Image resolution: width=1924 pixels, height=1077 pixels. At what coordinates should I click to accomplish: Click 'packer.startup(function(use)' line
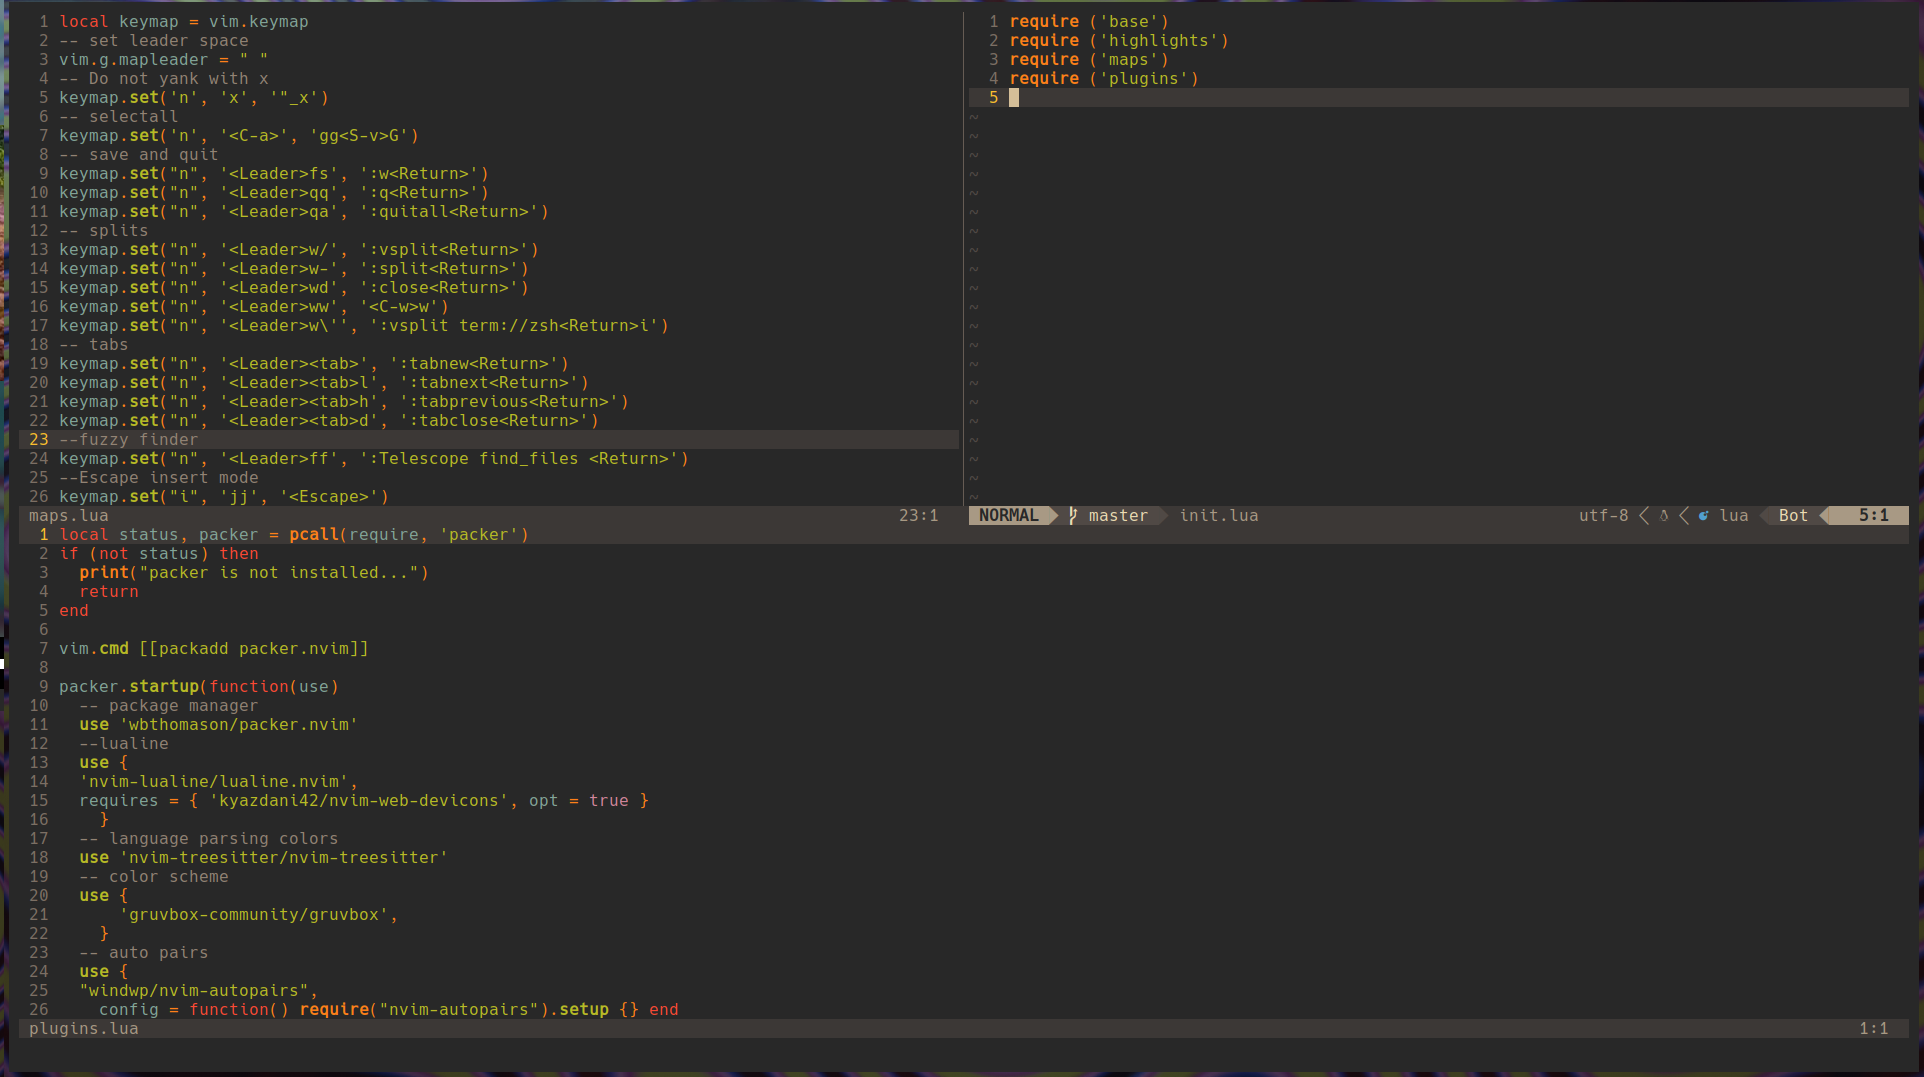(x=198, y=687)
